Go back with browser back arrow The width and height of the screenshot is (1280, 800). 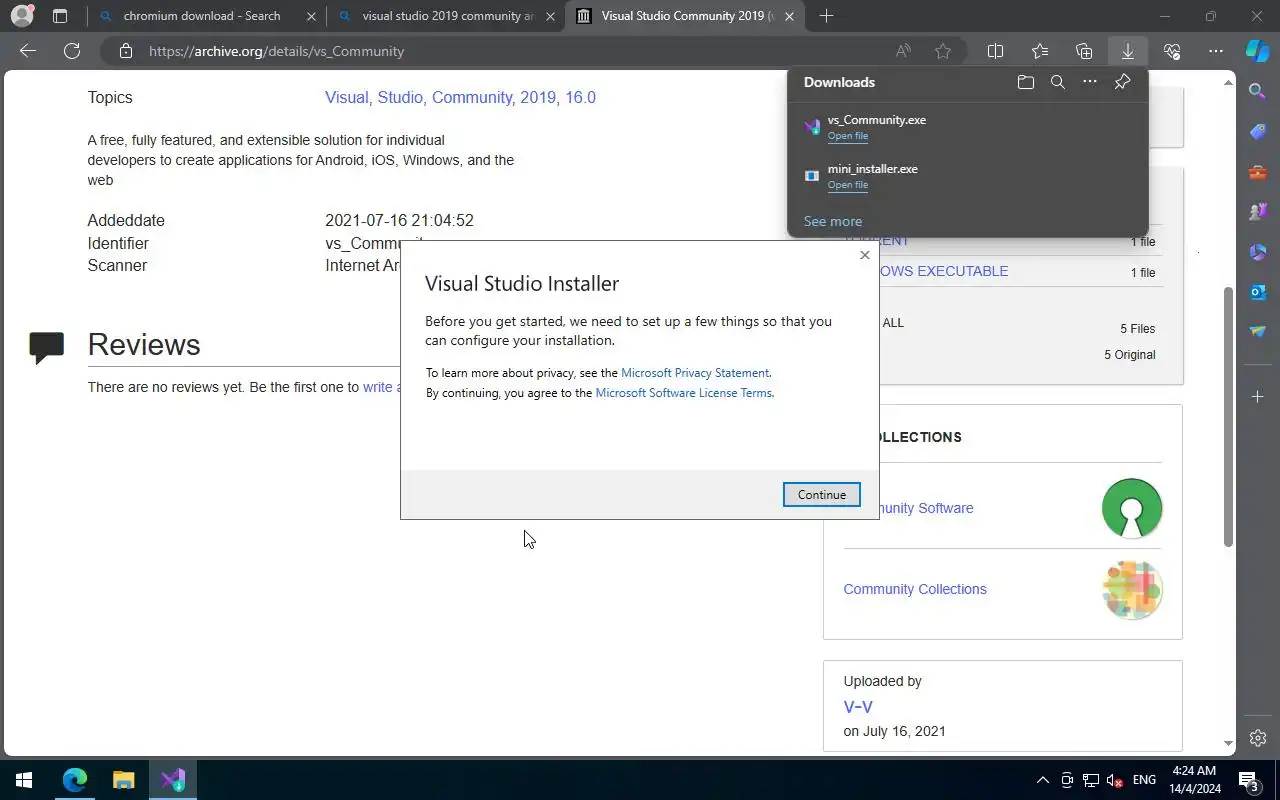point(28,51)
